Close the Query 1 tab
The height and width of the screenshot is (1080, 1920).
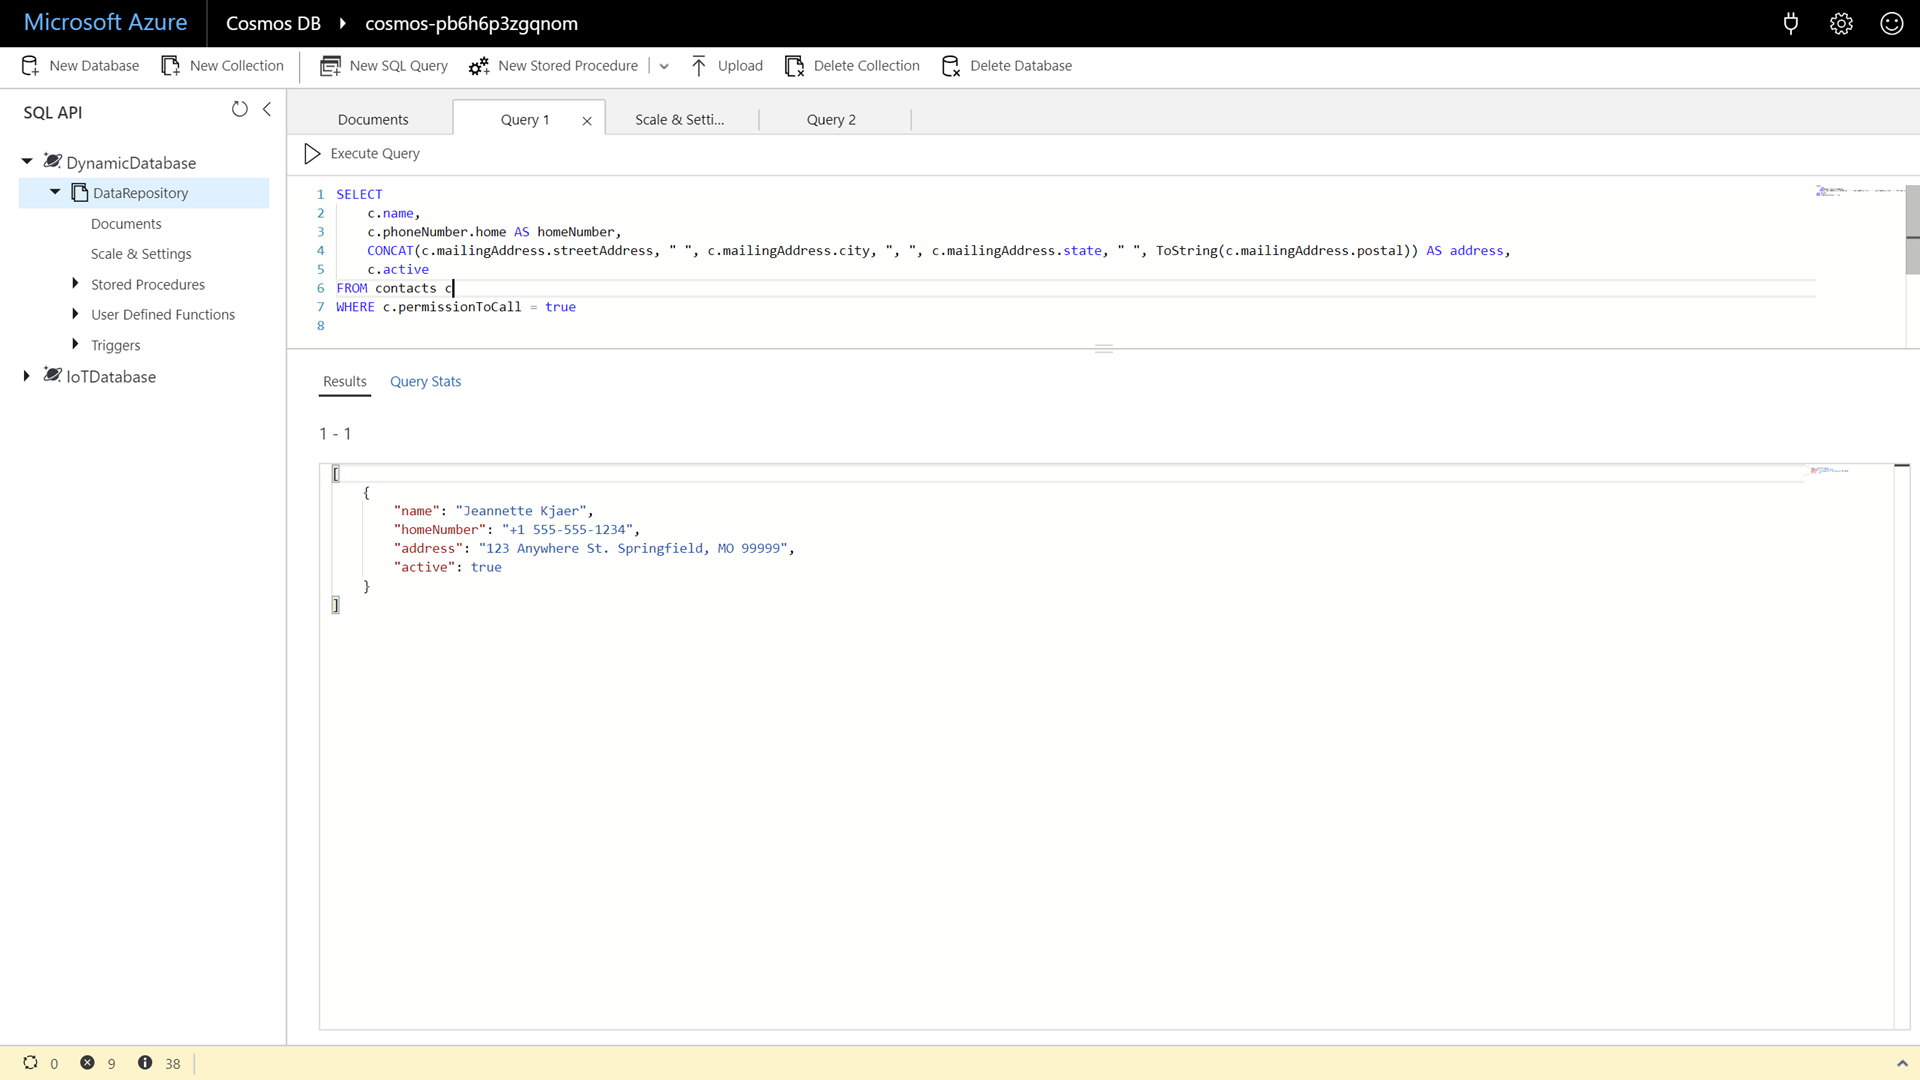(587, 121)
